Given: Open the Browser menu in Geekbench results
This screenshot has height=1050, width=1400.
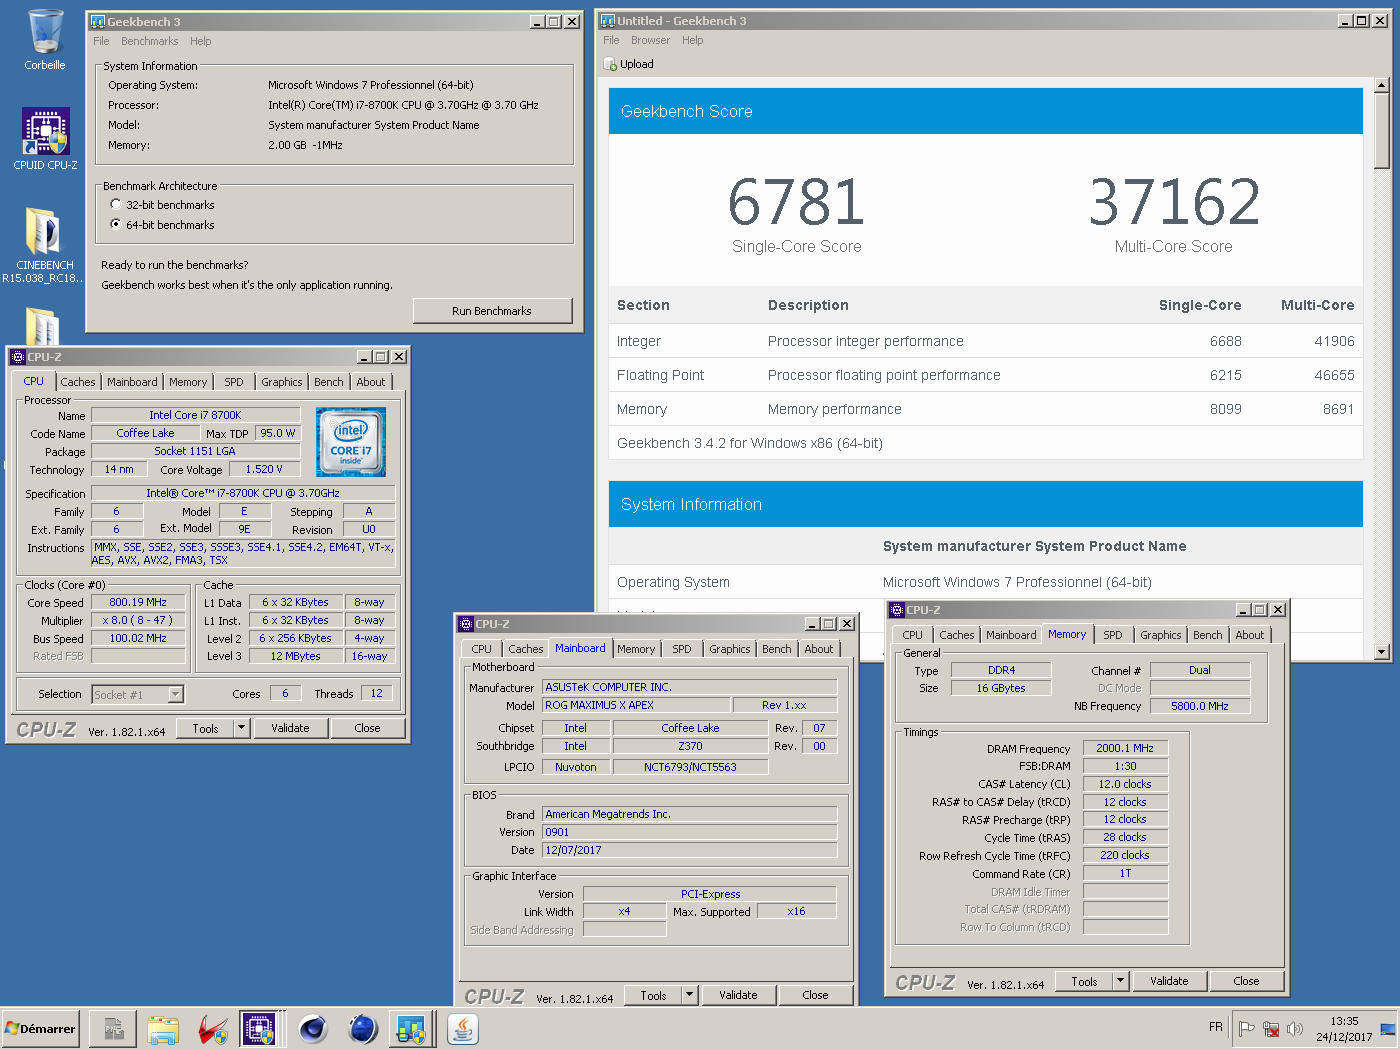Looking at the screenshot, I should tap(650, 40).
